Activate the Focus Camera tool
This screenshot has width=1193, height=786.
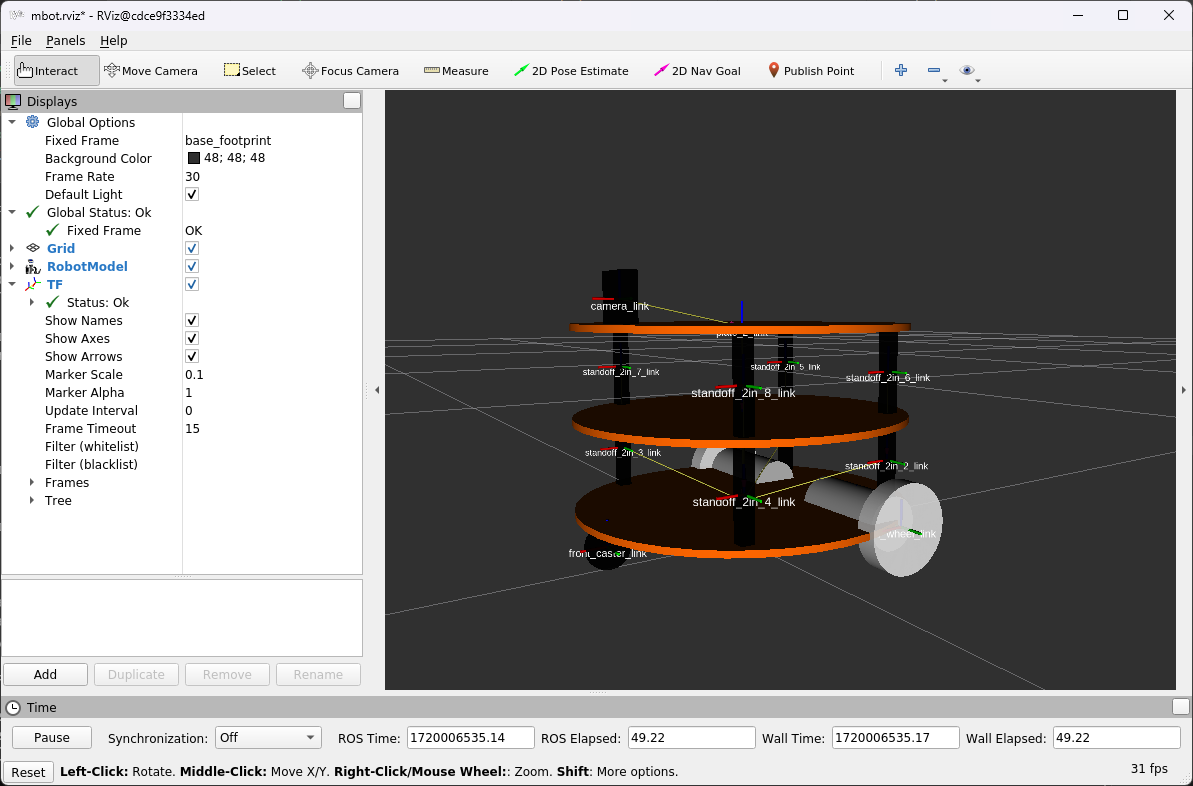350,71
